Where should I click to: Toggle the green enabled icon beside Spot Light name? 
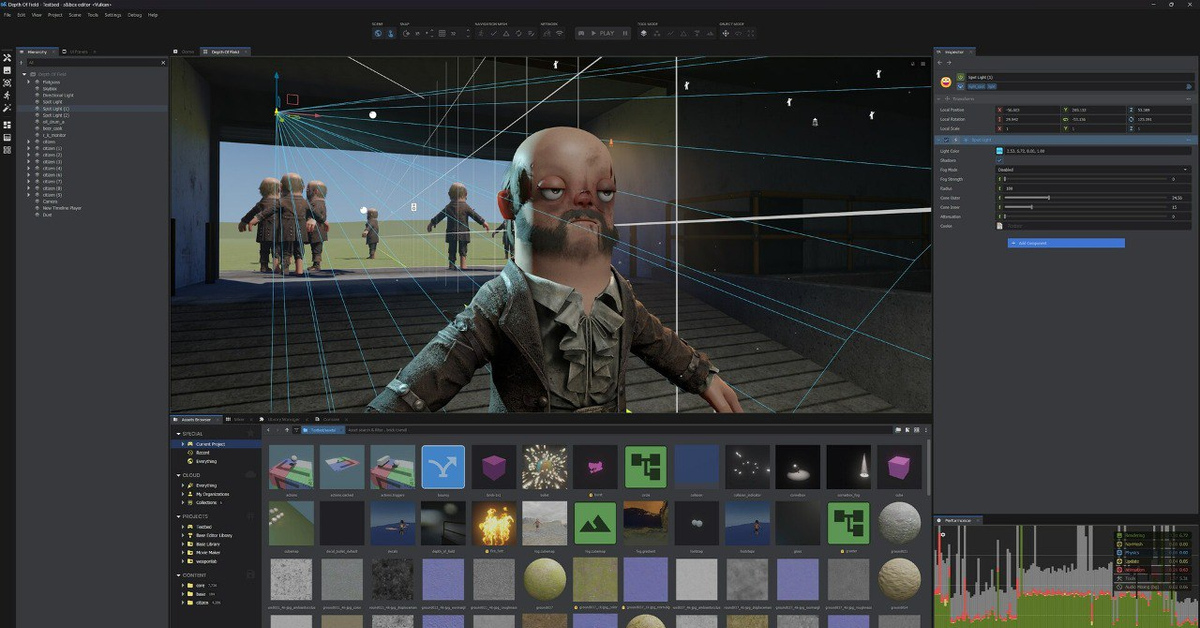[961, 77]
